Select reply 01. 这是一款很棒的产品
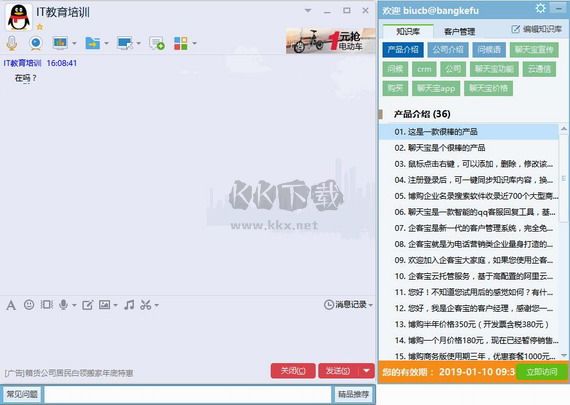The width and height of the screenshot is (570, 405). [x=469, y=132]
